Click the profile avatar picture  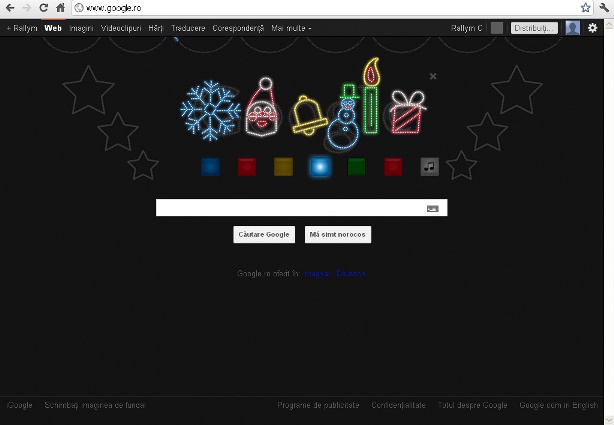tap(572, 28)
